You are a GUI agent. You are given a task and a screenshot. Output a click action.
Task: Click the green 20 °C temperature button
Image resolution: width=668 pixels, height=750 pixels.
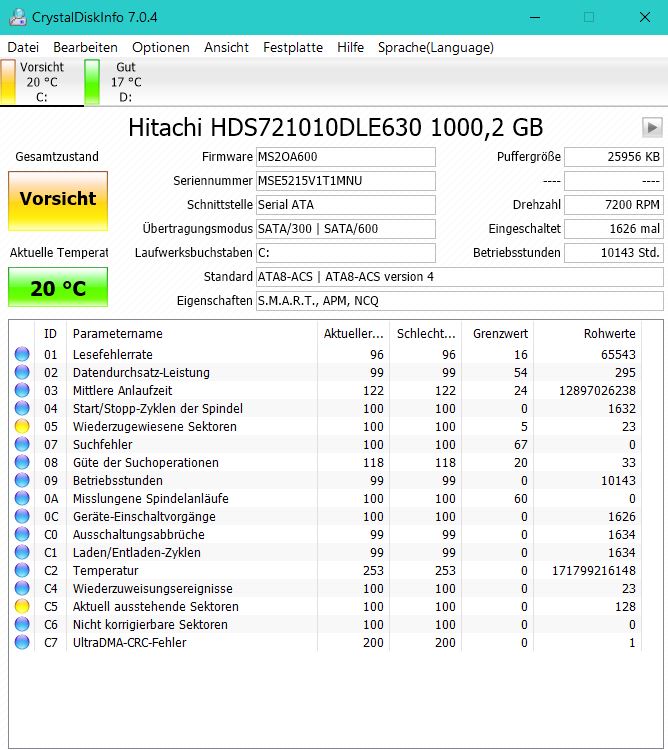point(58,287)
